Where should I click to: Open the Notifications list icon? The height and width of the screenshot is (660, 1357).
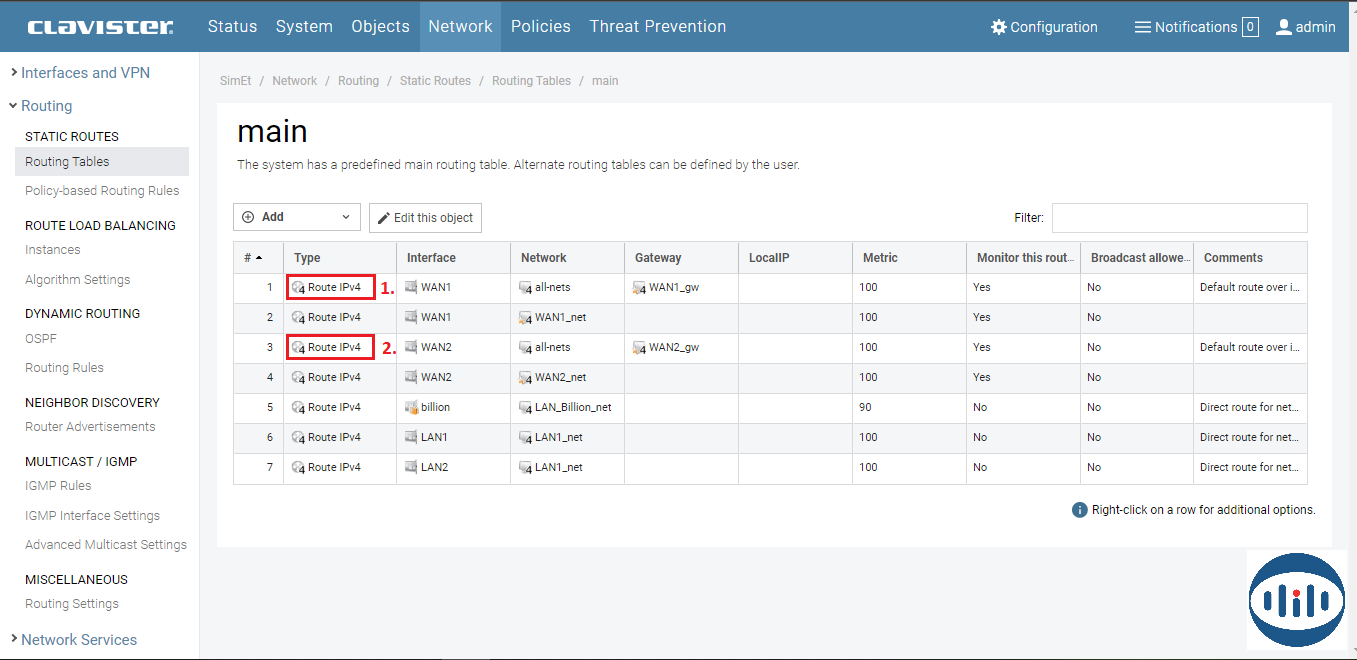[1143, 27]
